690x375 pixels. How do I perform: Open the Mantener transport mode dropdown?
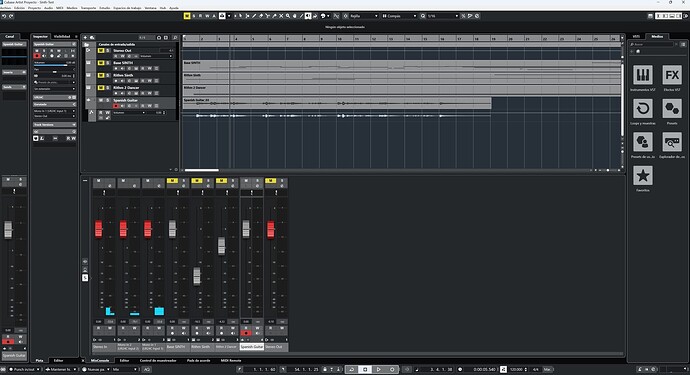coord(61,369)
